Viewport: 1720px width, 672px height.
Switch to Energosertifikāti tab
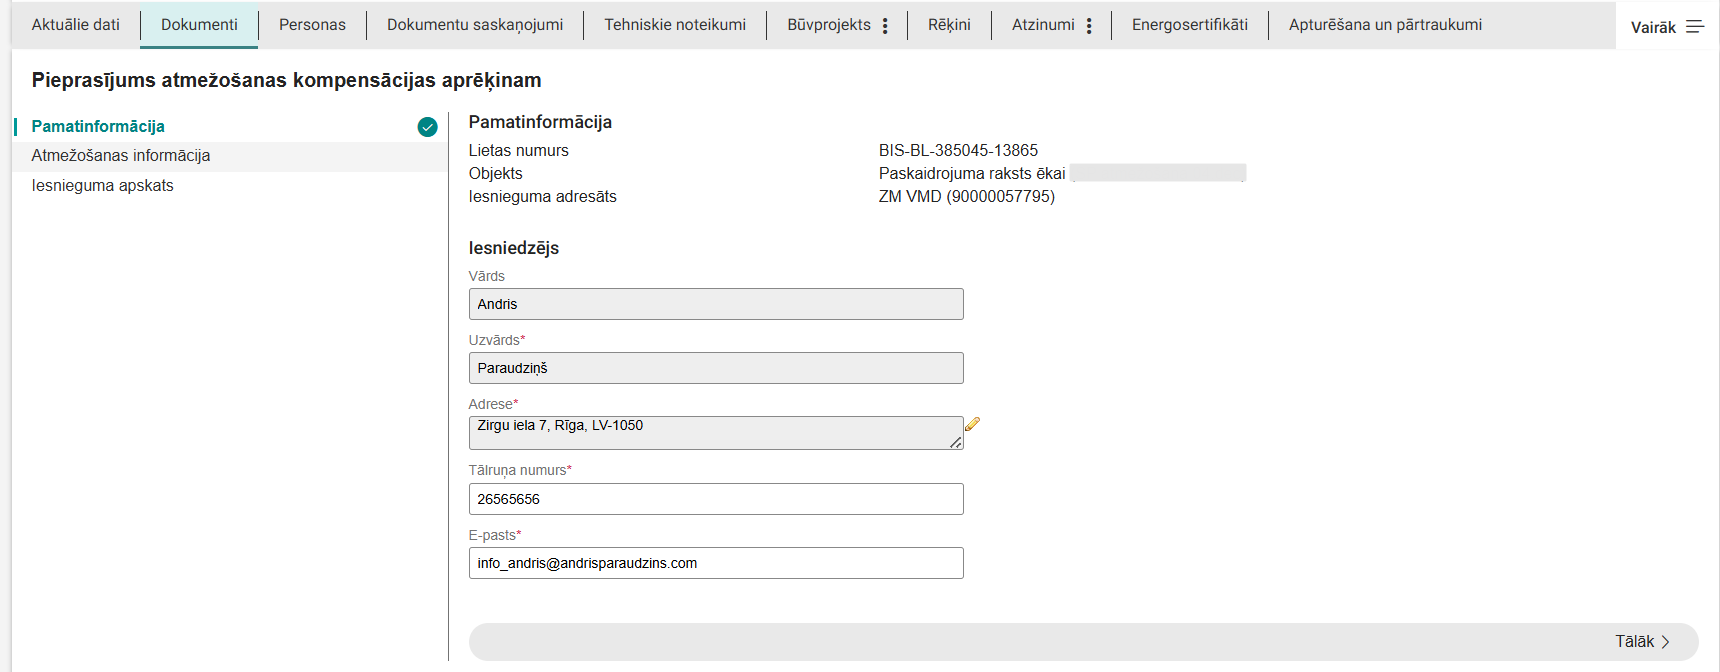tap(1190, 25)
